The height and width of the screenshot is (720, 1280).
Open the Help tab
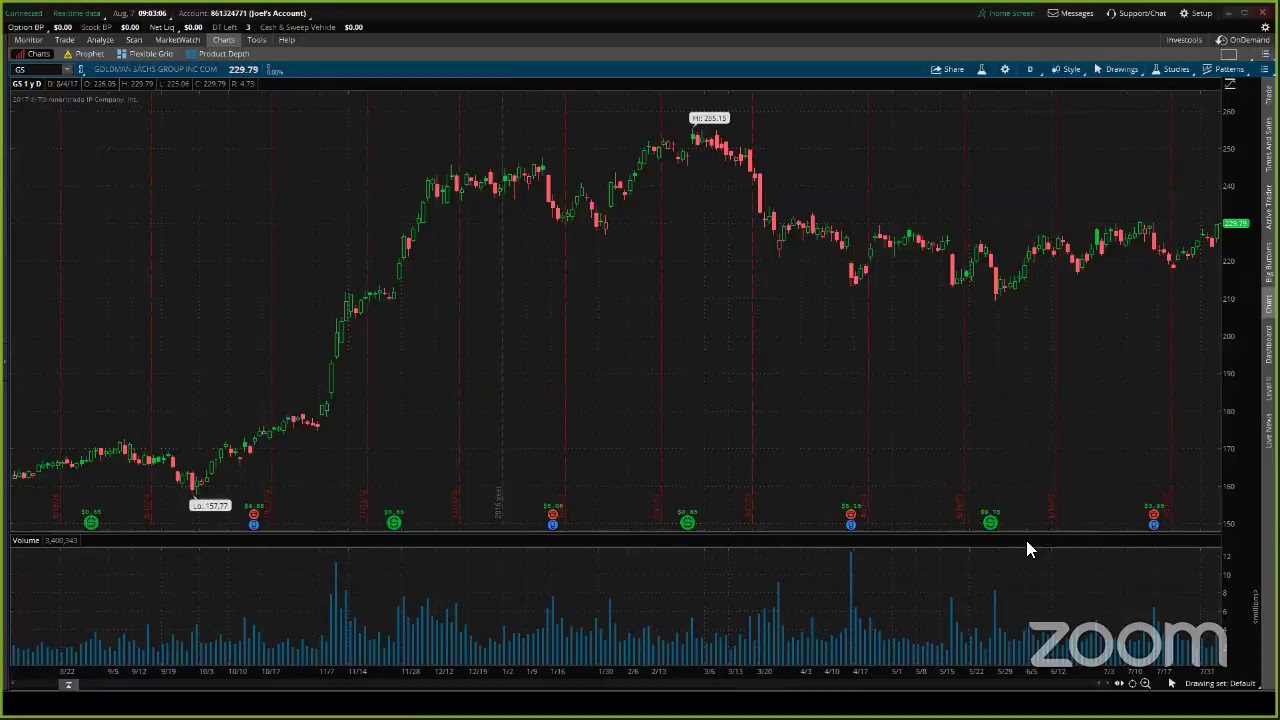(287, 40)
